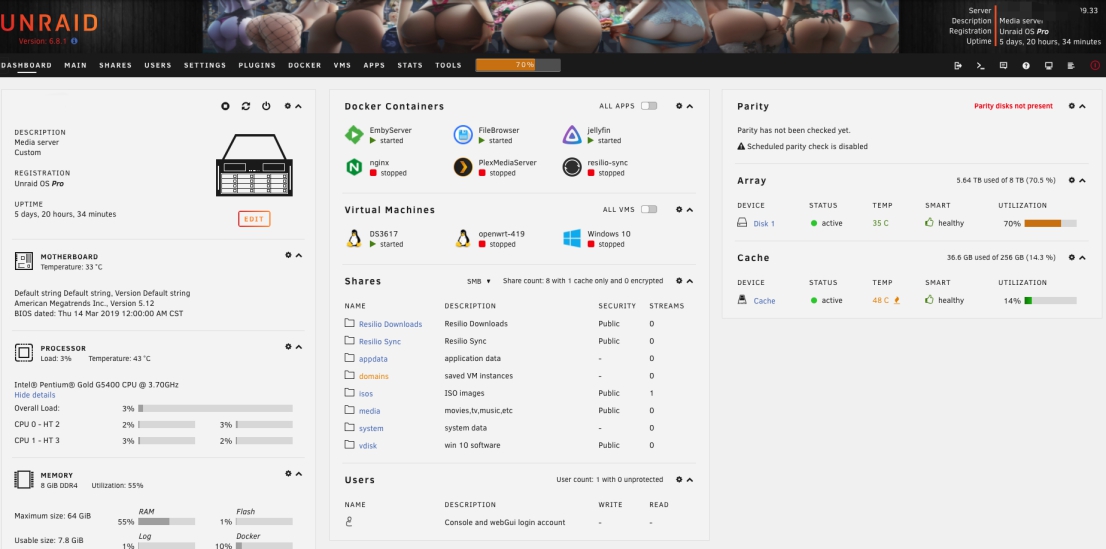Collapse the Shares panel
The image size is (1106, 549).
(690, 281)
